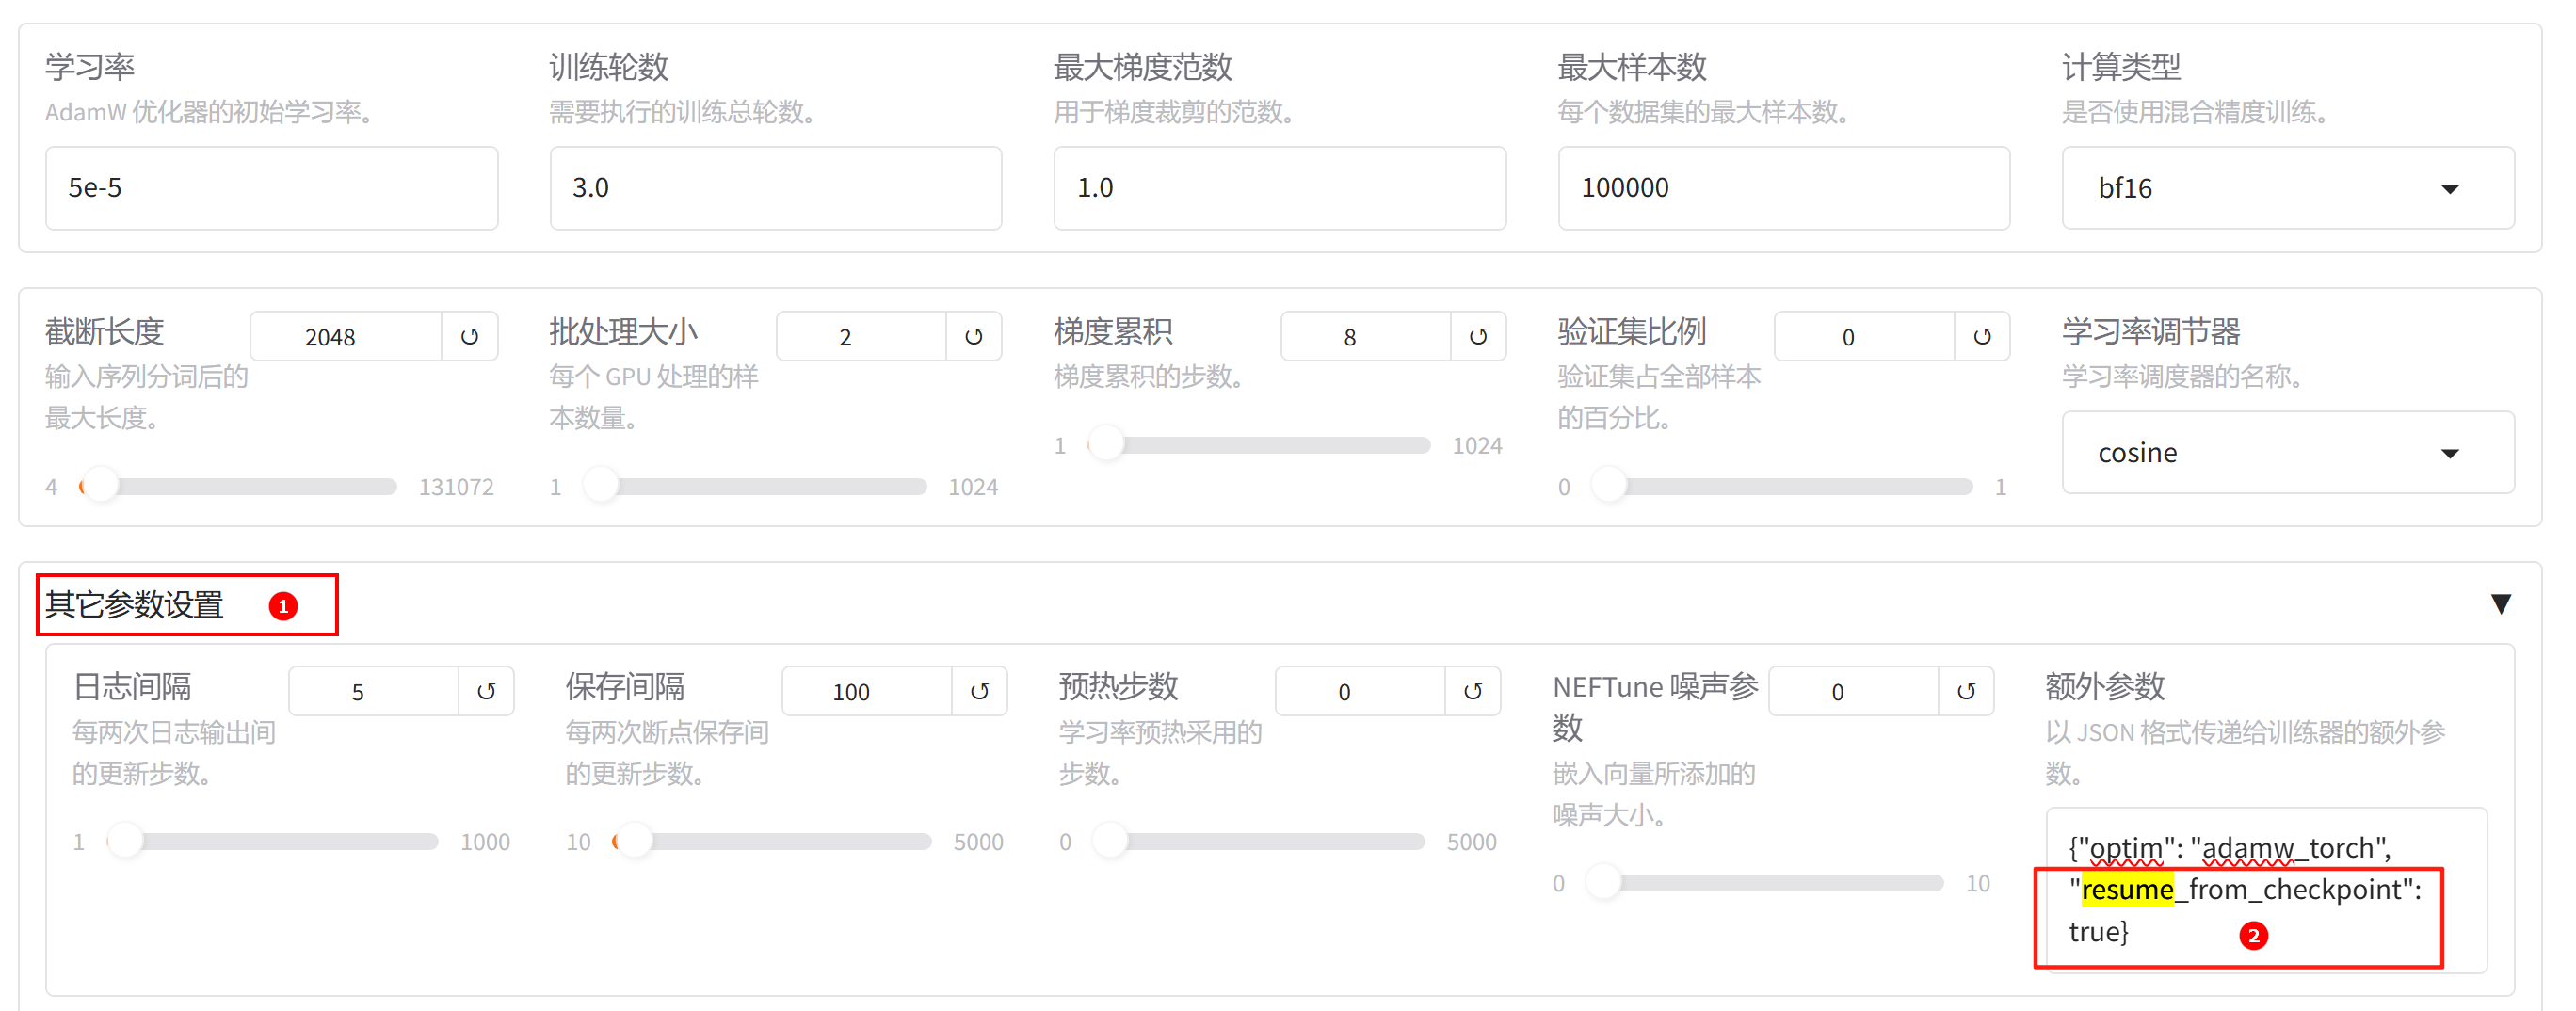Click the 额外参数 JSON text area
This screenshot has width=2576, height=1011.
coord(2264,889)
